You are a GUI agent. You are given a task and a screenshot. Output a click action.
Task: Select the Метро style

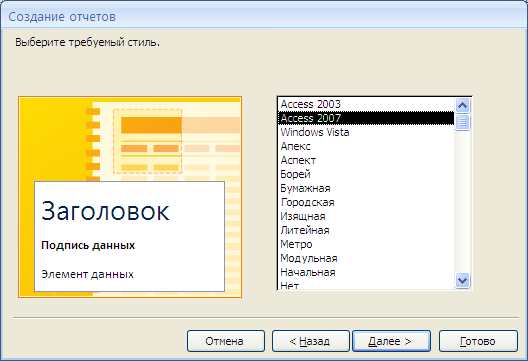(x=366, y=244)
